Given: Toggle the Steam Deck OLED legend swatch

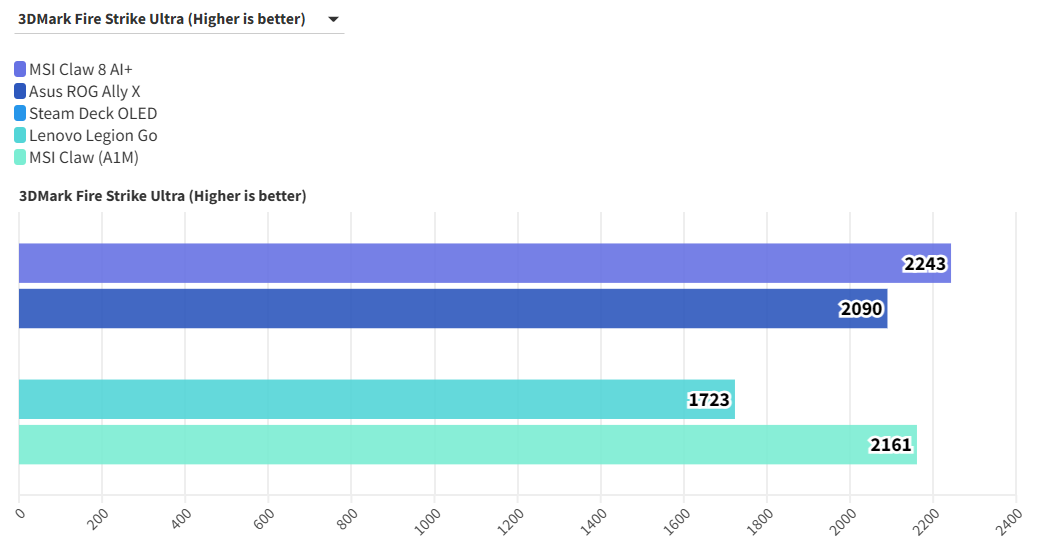Looking at the screenshot, I should coord(20,113).
